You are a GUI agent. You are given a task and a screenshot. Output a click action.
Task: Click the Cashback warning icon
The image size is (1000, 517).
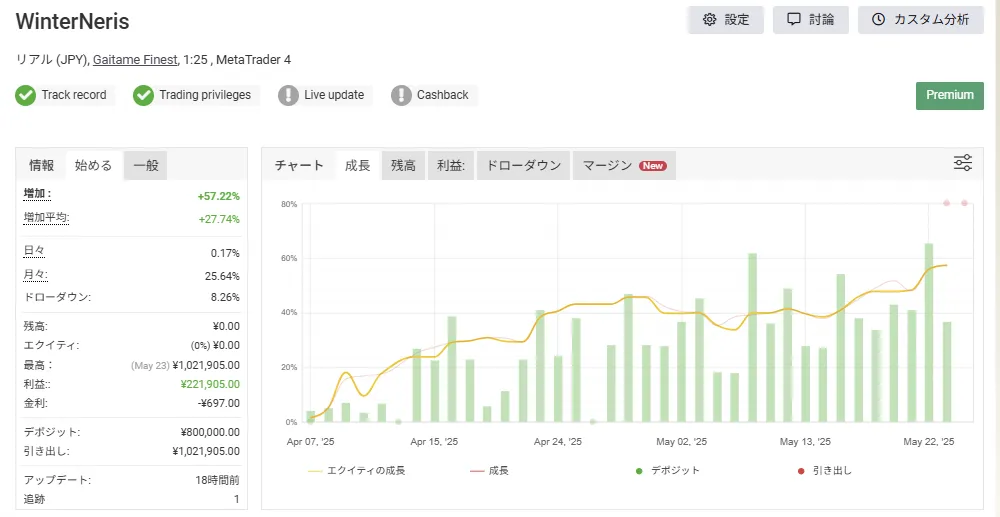coord(401,95)
